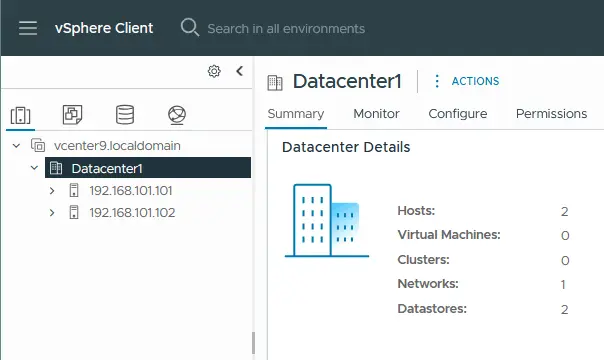Screen dimensions: 604x360
Task: Open the Configure tab
Action: pyautogui.click(x=458, y=114)
